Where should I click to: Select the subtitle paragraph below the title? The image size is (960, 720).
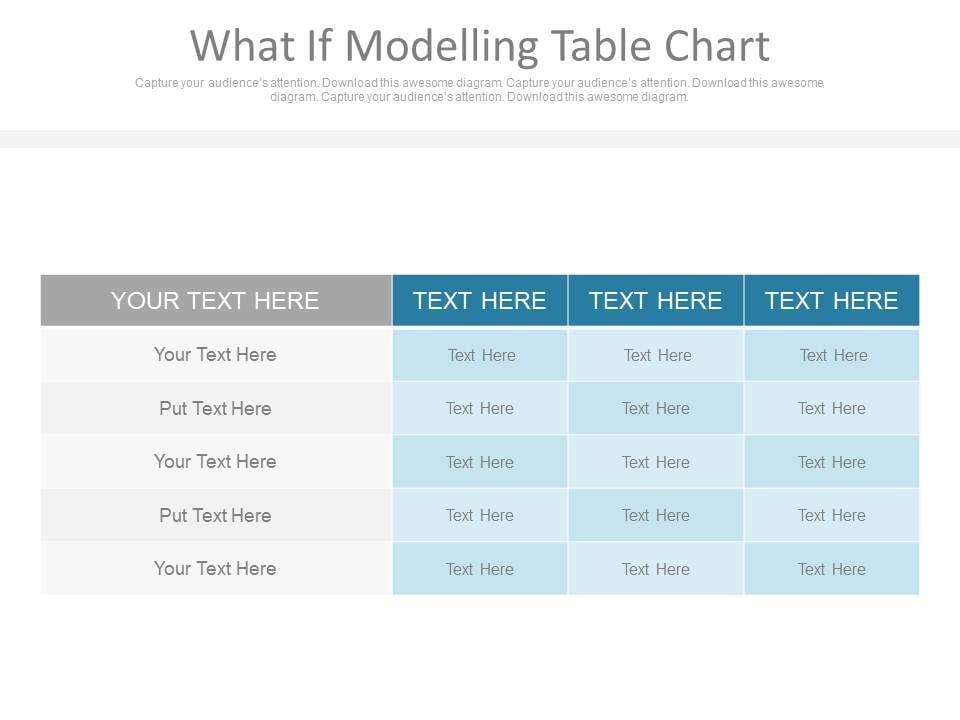480,90
